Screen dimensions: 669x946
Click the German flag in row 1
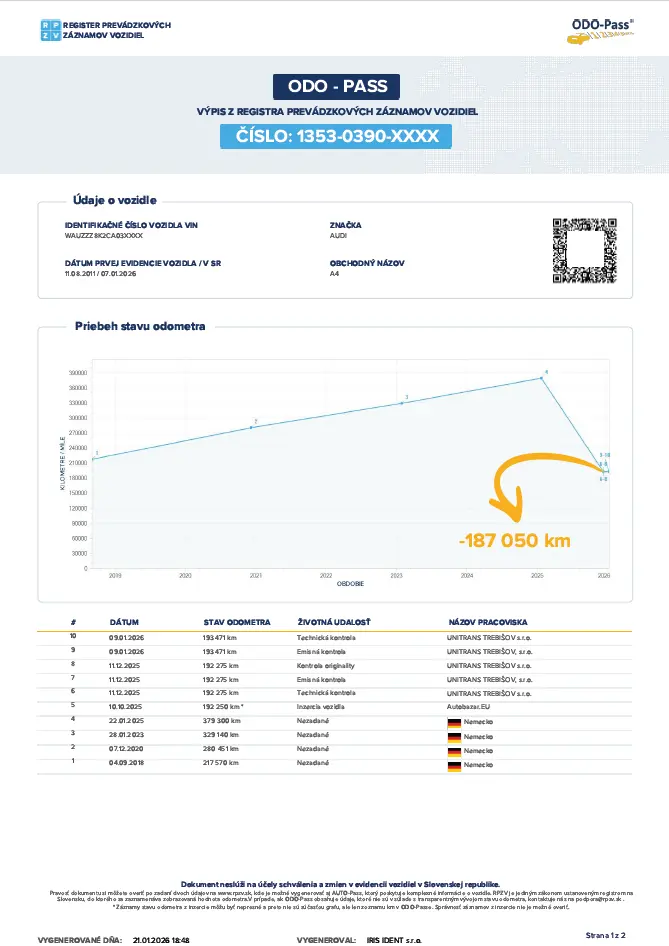coord(453,765)
